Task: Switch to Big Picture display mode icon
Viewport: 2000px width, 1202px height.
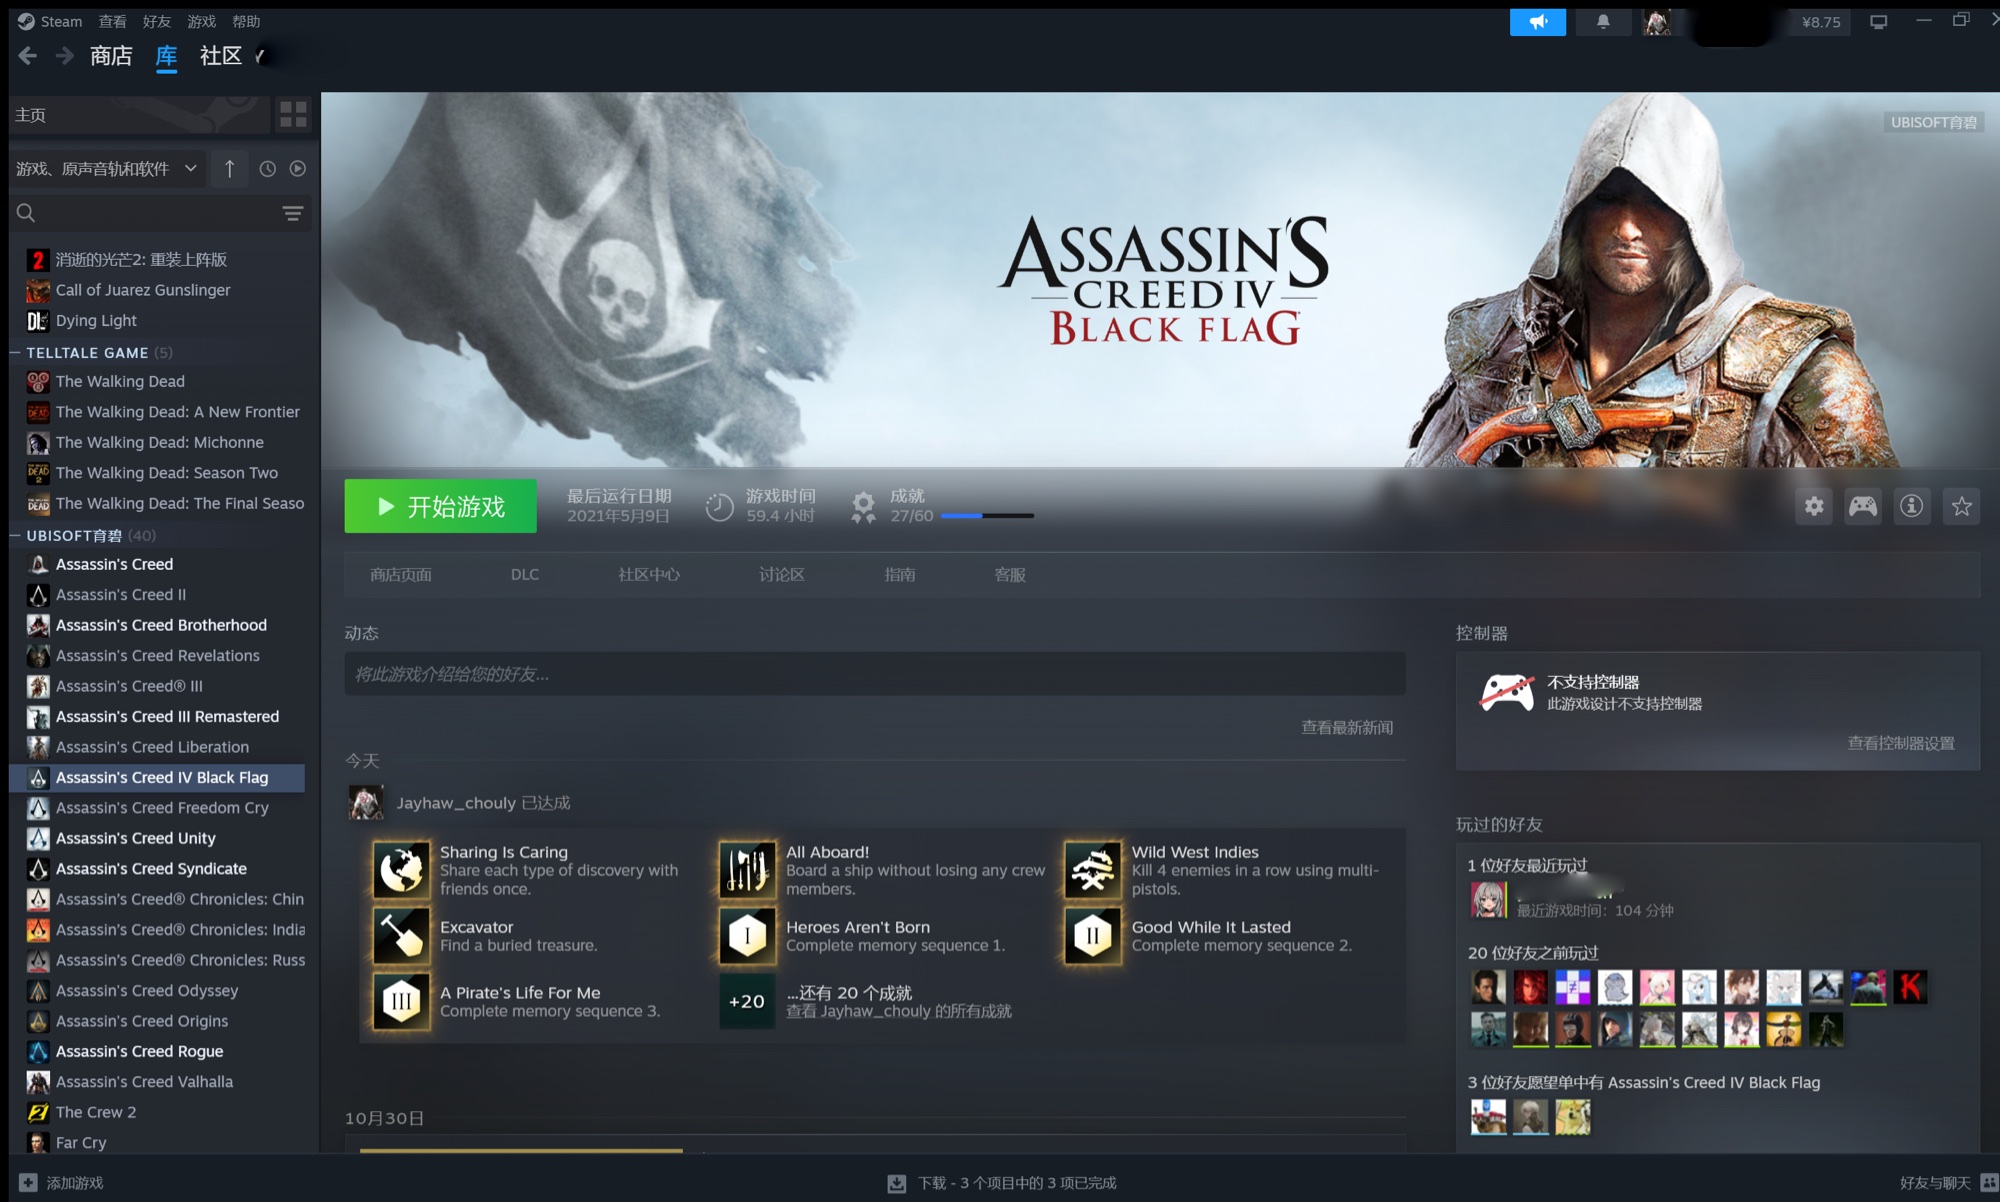Action: coord(1879,21)
